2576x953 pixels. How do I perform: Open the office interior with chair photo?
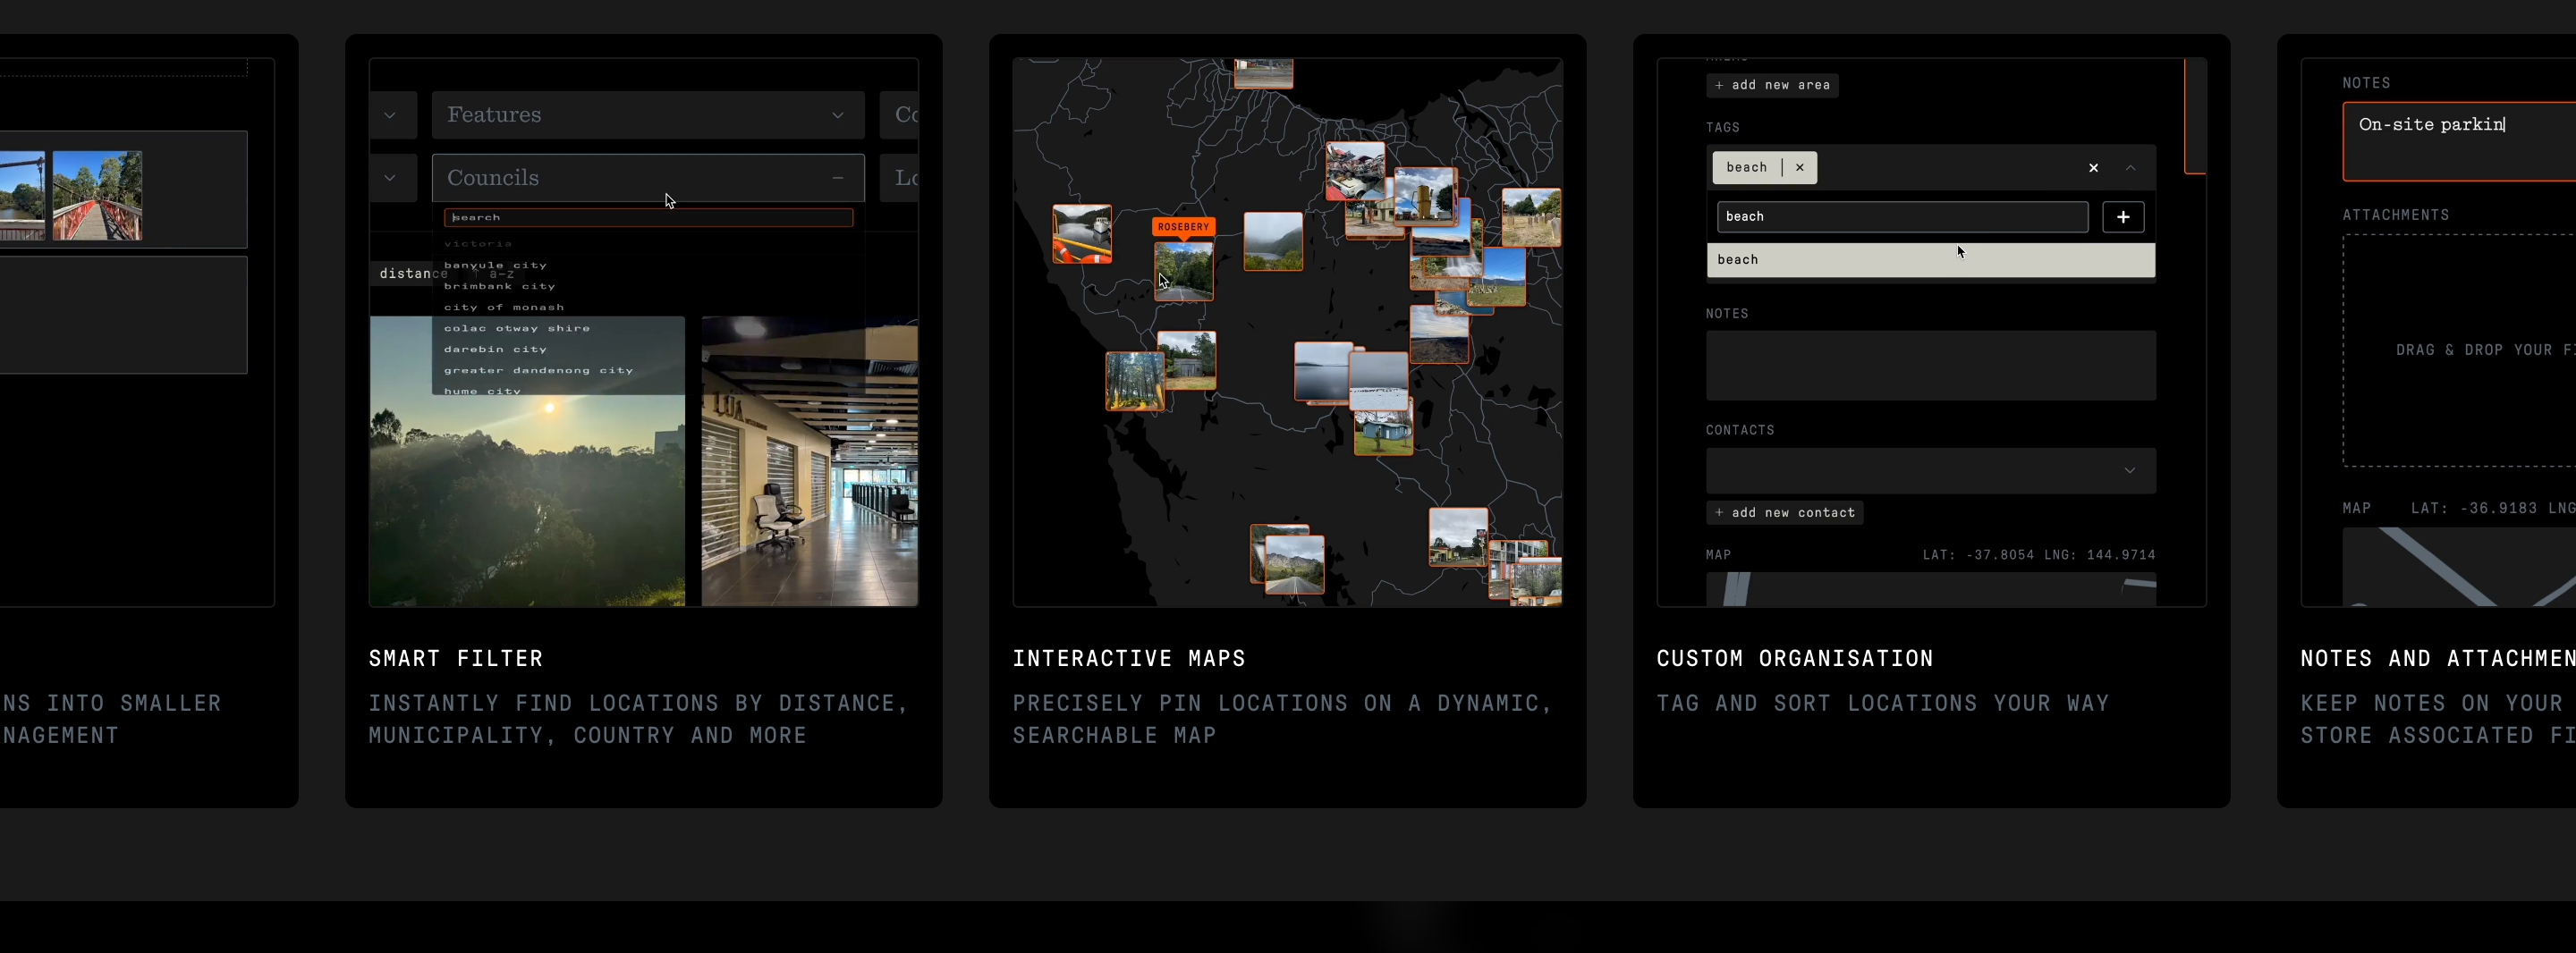809,461
